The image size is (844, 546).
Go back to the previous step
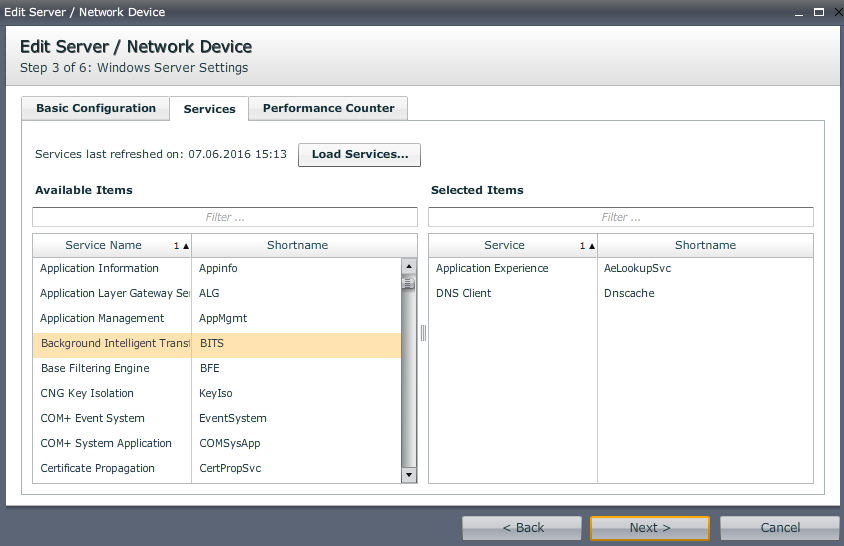click(522, 528)
